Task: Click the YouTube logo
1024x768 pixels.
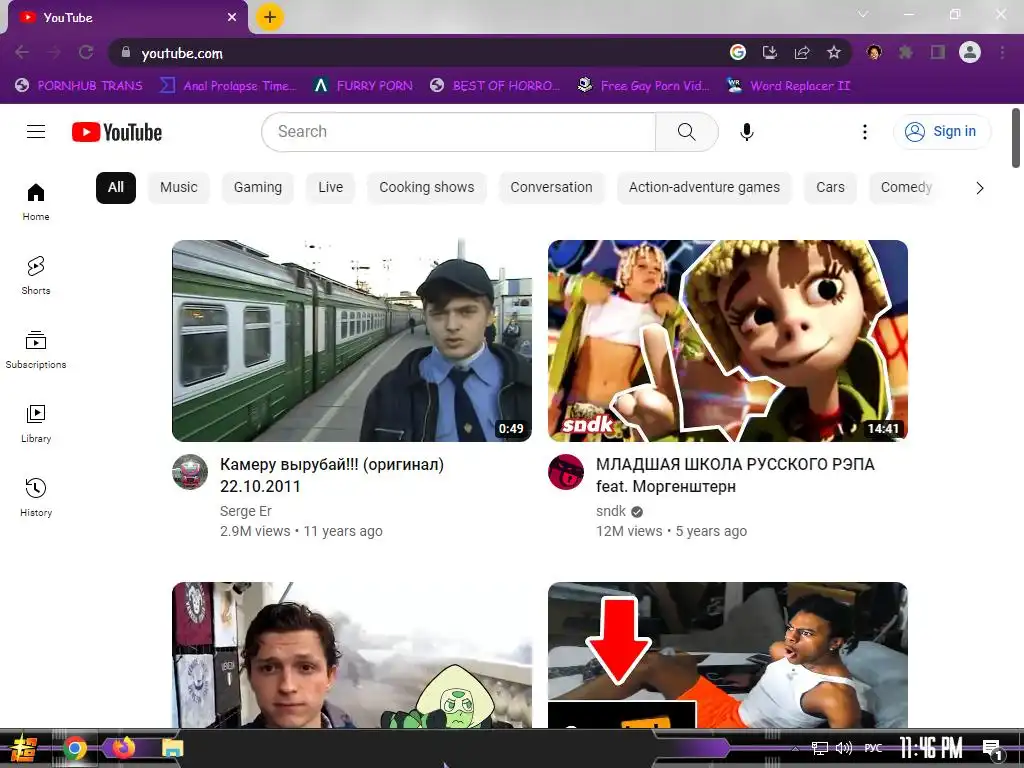Action: pyautogui.click(x=117, y=132)
